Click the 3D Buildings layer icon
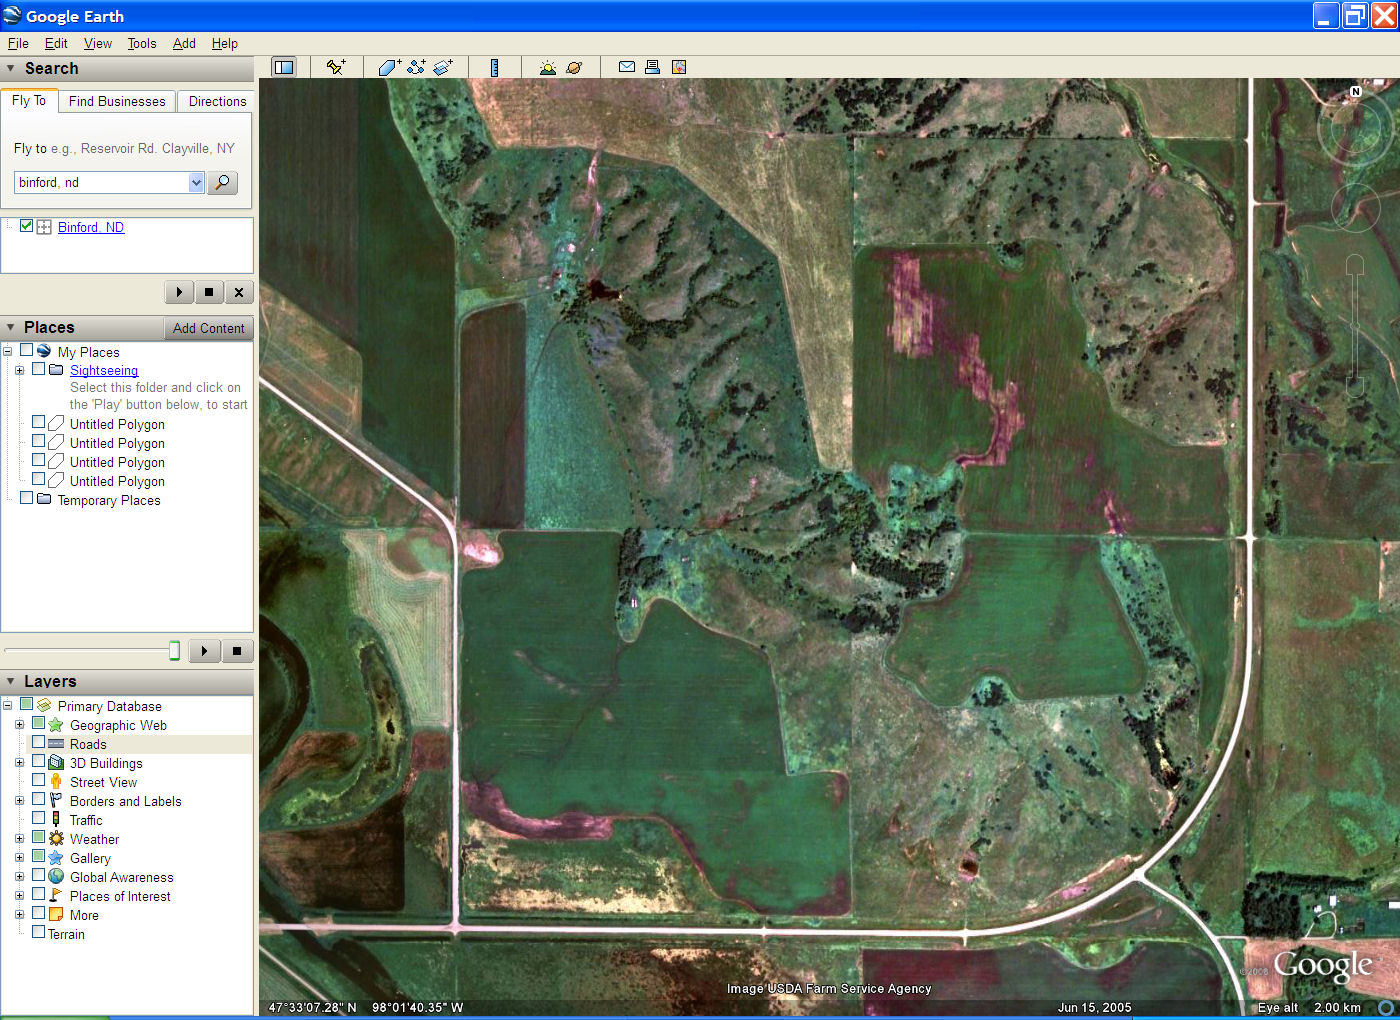 [x=56, y=763]
